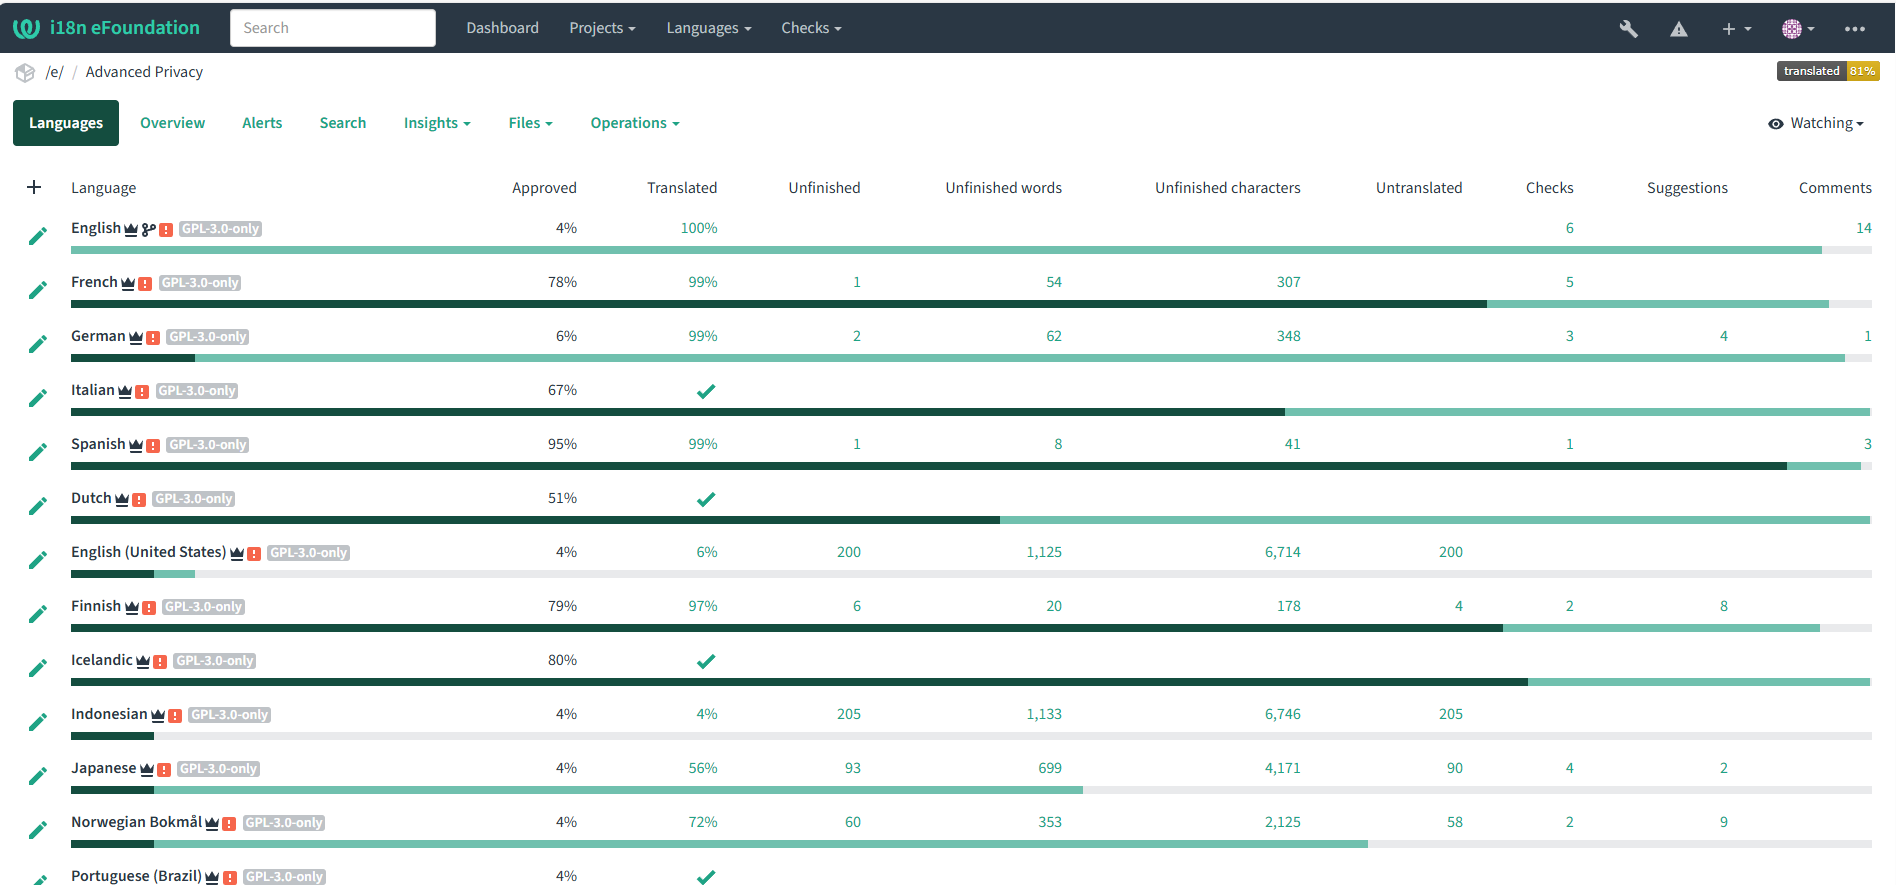Click the Italian translation progress bar
Screen dimensions: 1896x885
coord(970,412)
